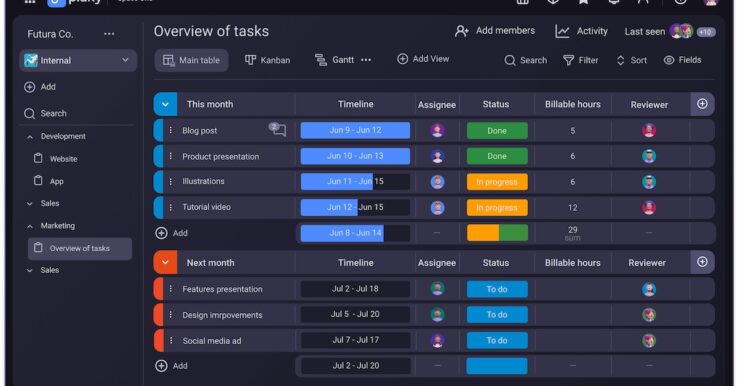Open the Website board

point(56,159)
